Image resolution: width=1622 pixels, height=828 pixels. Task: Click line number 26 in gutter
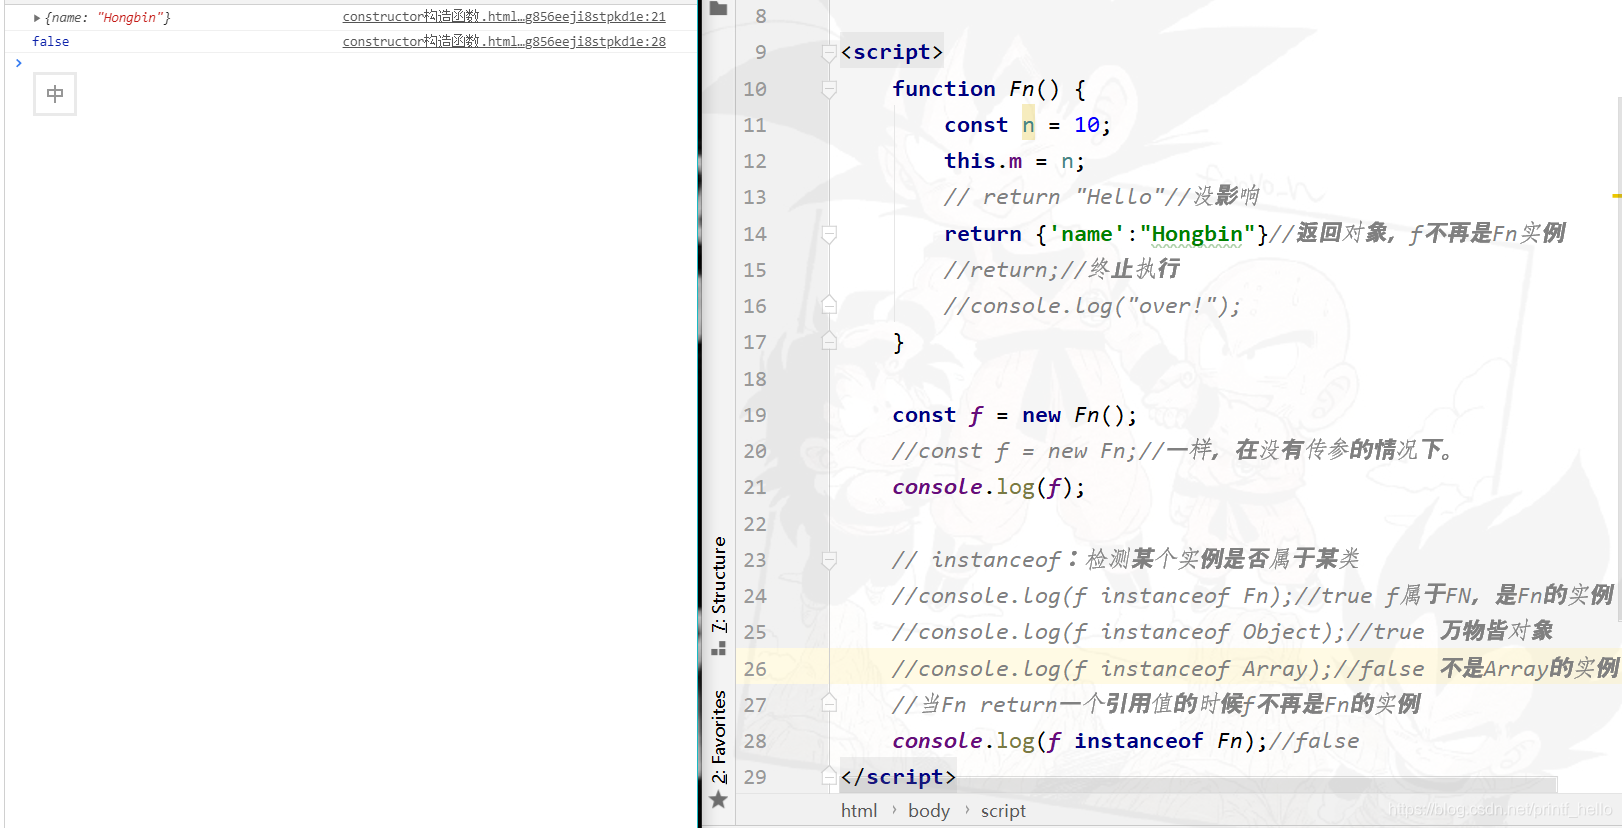point(755,669)
